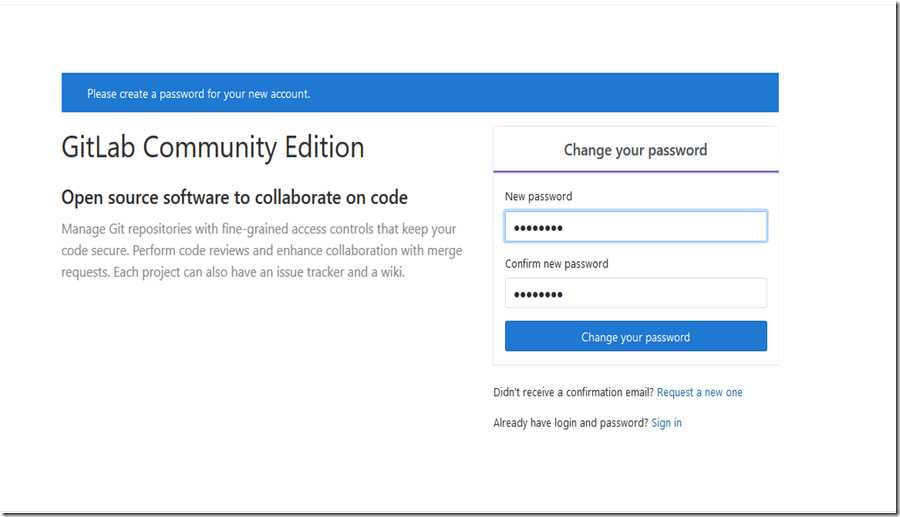The width and height of the screenshot is (900, 517).
Task: Click the 'Change your password' panel title
Action: (x=635, y=150)
